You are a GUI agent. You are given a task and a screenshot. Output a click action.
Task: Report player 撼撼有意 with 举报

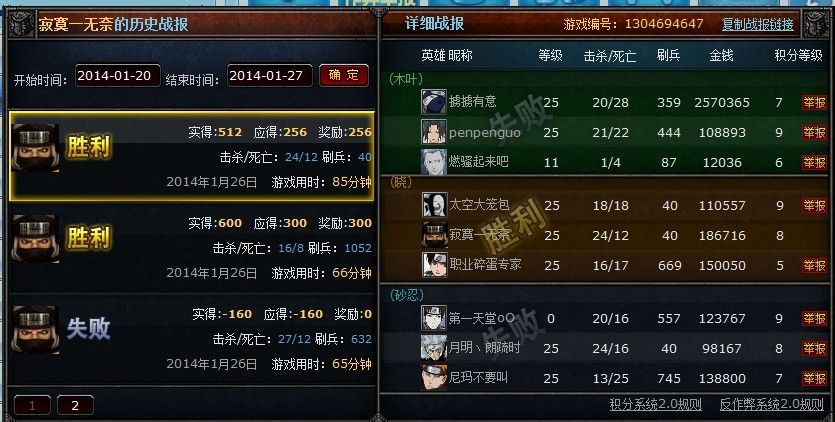[x=814, y=102]
